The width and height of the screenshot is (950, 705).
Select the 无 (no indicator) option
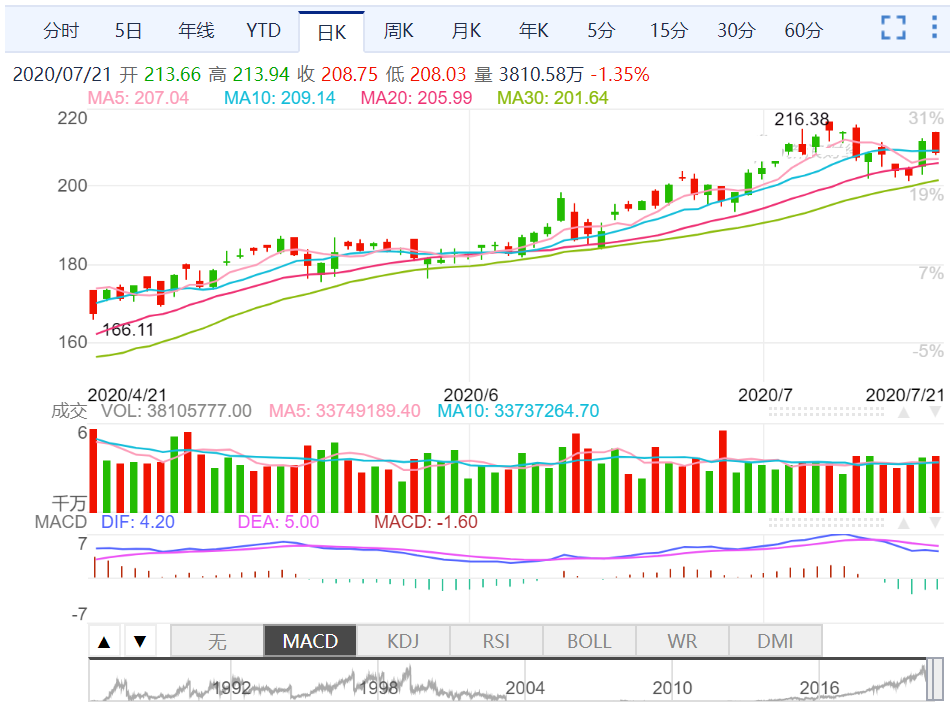point(217,641)
